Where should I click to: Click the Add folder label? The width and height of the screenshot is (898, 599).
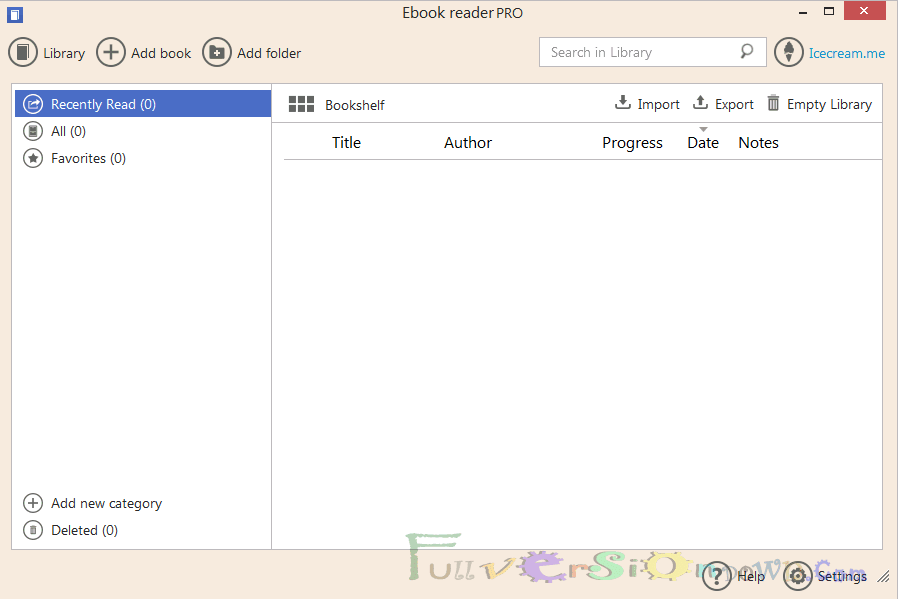(x=269, y=53)
